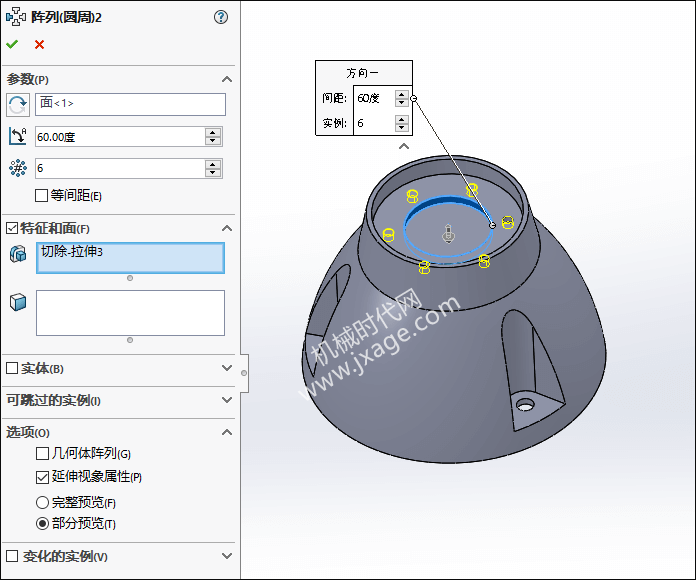Click the empty faces to pattern box
This screenshot has height=580, width=696.
pos(130,313)
